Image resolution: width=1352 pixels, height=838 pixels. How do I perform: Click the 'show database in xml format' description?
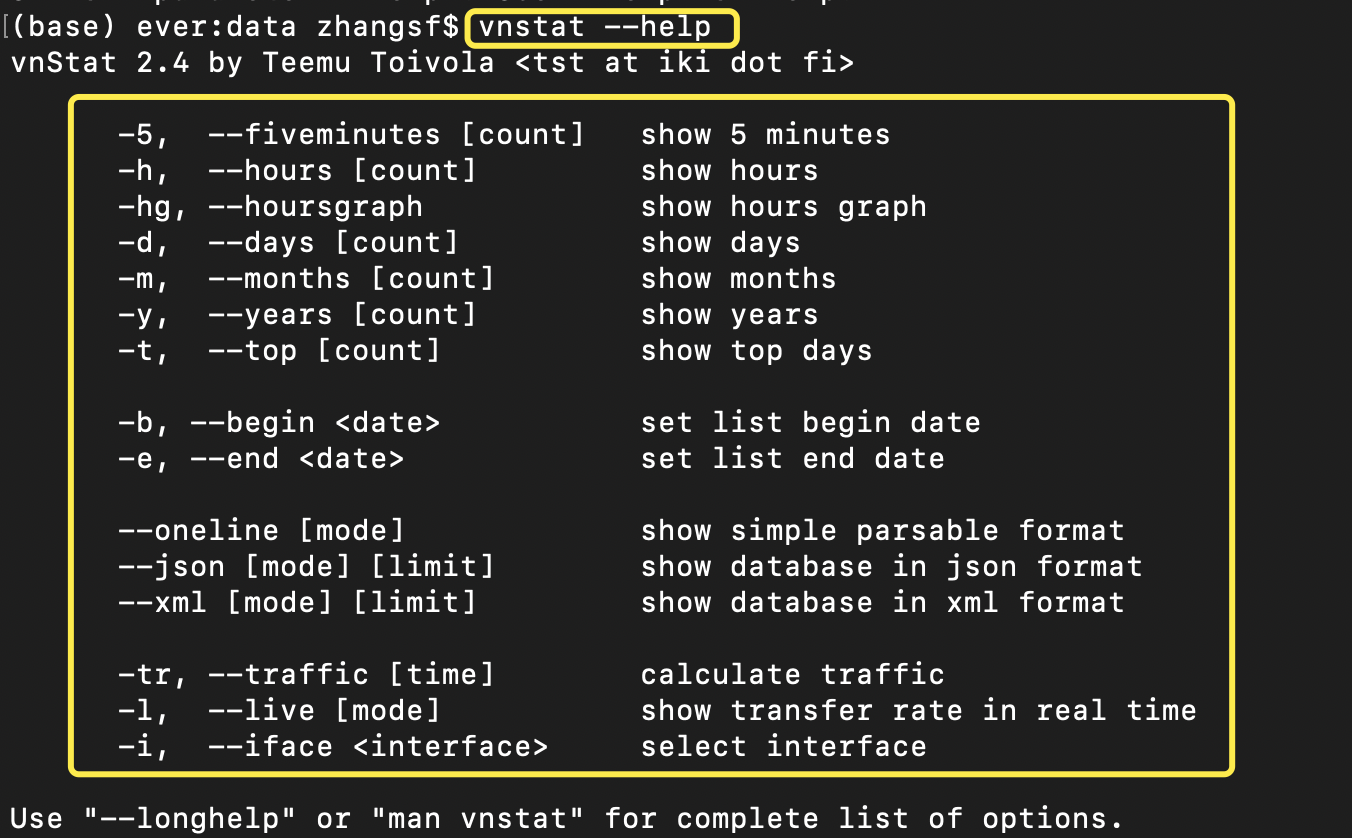883,603
